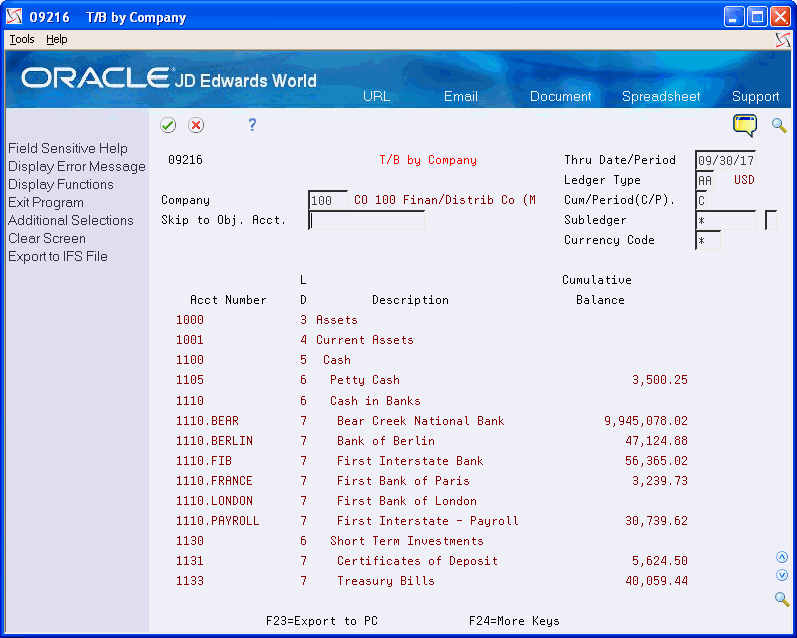Select account 1001 Current Assets row
This screenshot has height=638, width=797.
(432, 340)
